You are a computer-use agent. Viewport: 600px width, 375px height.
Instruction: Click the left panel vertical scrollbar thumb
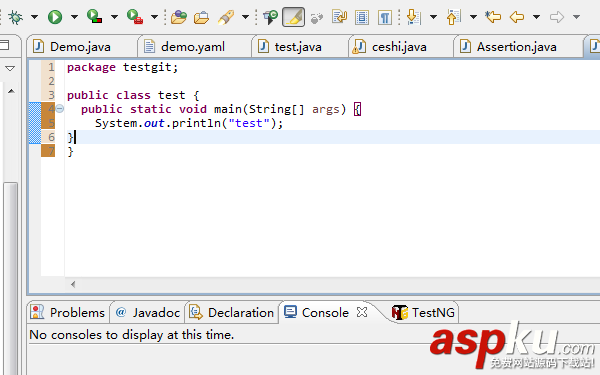[10, 279]
